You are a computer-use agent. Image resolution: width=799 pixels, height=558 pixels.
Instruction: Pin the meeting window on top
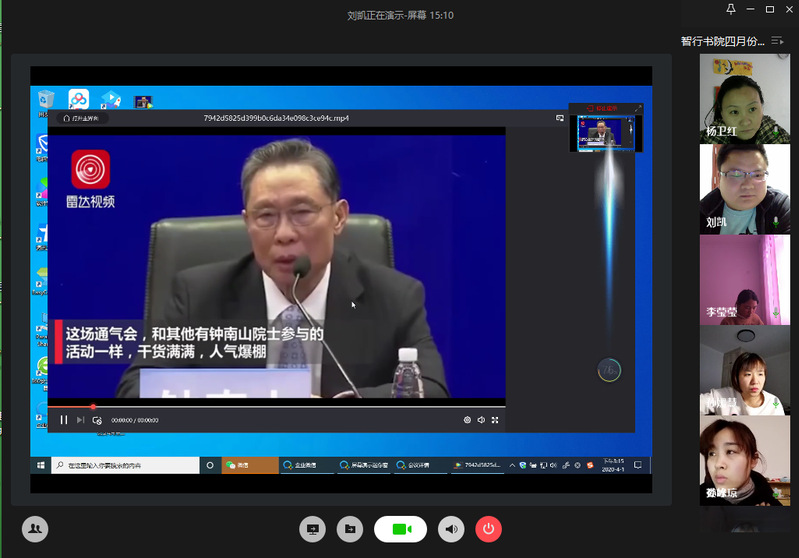tap(731, 9)
